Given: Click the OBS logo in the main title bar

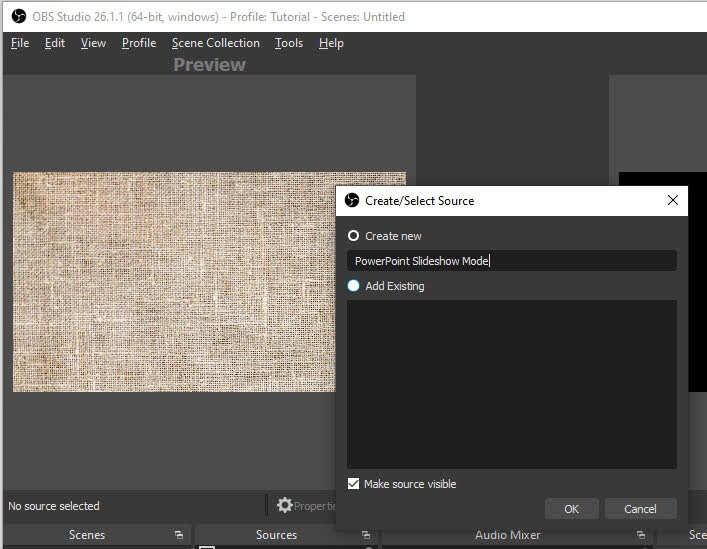Looking at the screenshot, I should (18, 16).
